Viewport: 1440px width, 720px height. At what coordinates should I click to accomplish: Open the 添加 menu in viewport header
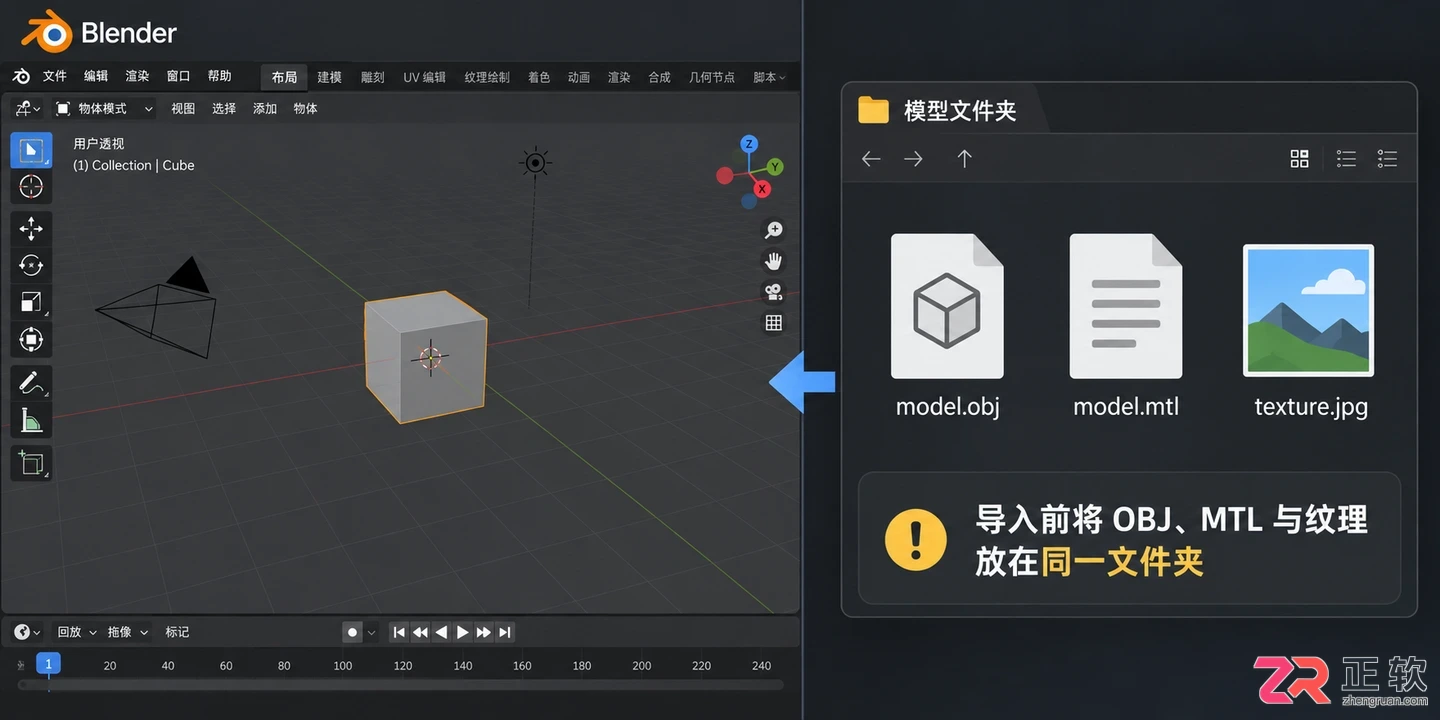point(265,108)
